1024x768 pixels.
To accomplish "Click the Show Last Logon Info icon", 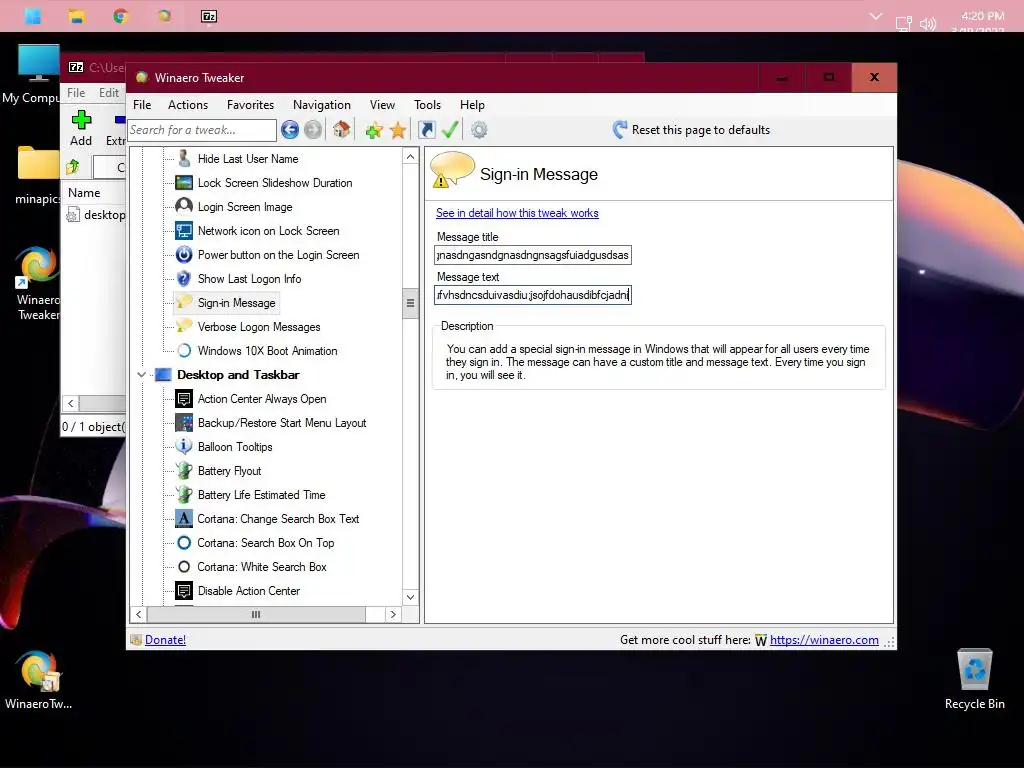I will tap(184, 279).
